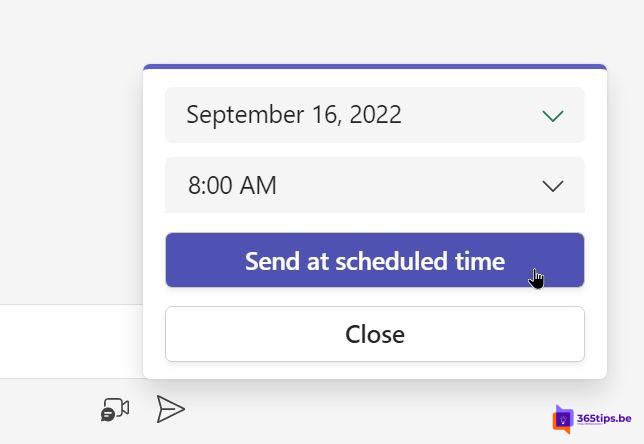Click the Send at scheduled time button

[x=375, y=260]
